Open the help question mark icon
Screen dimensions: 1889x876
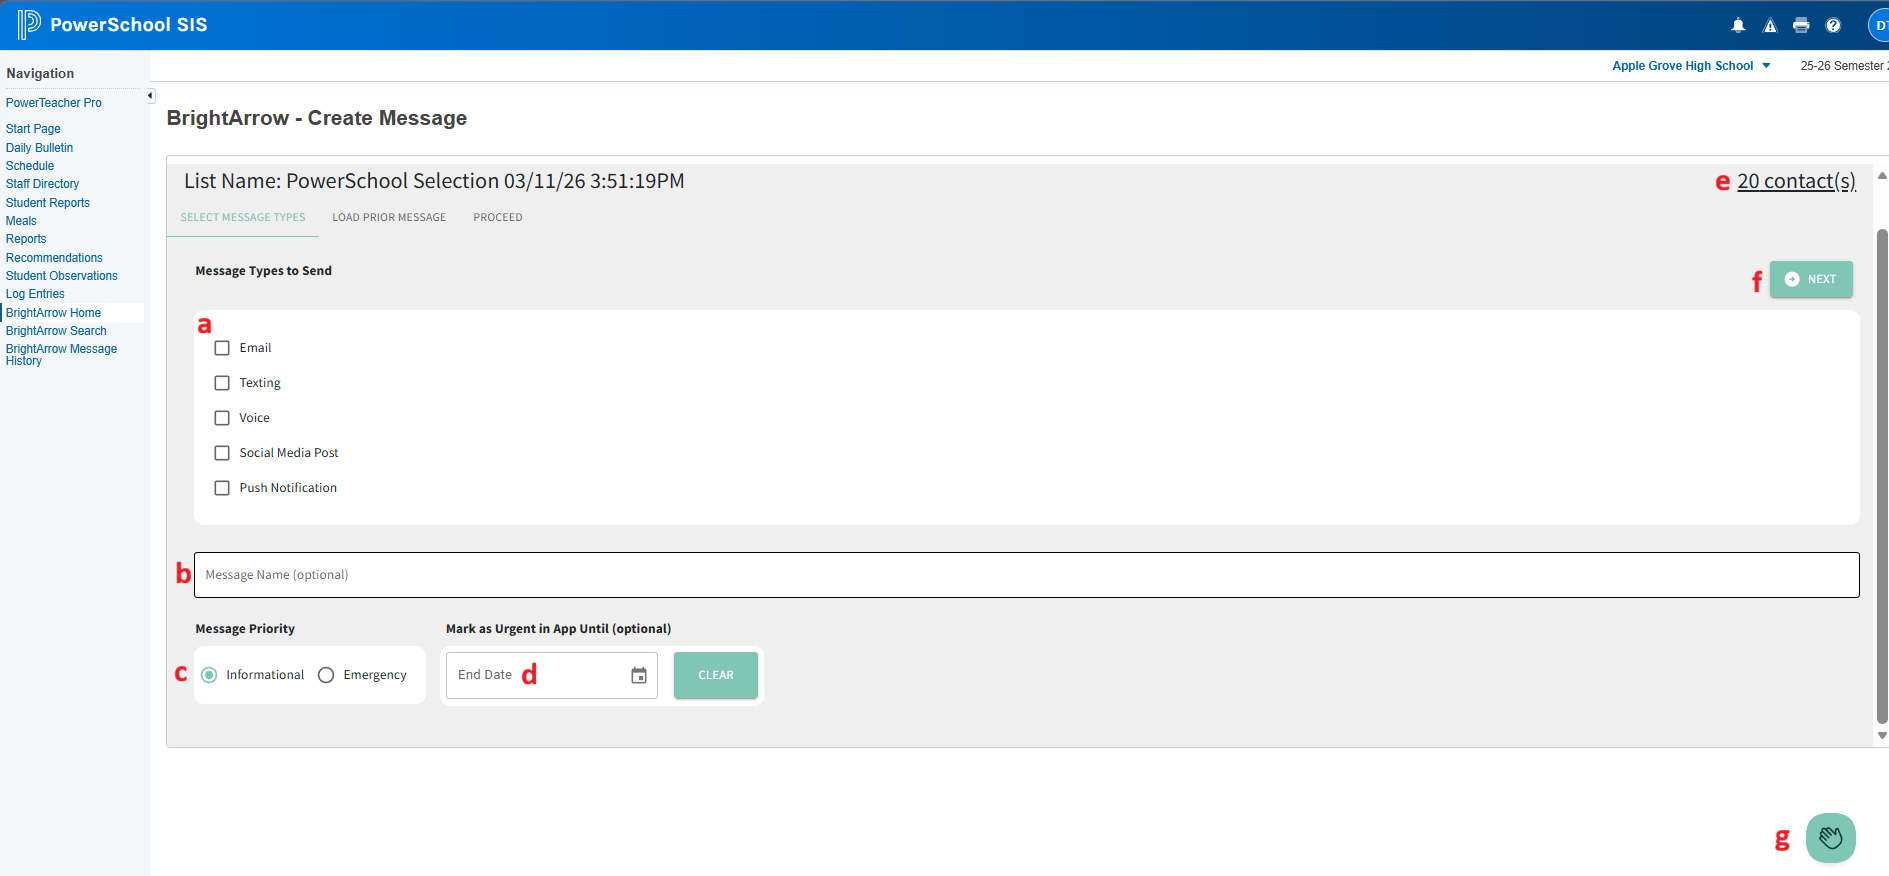(1833, 26)
